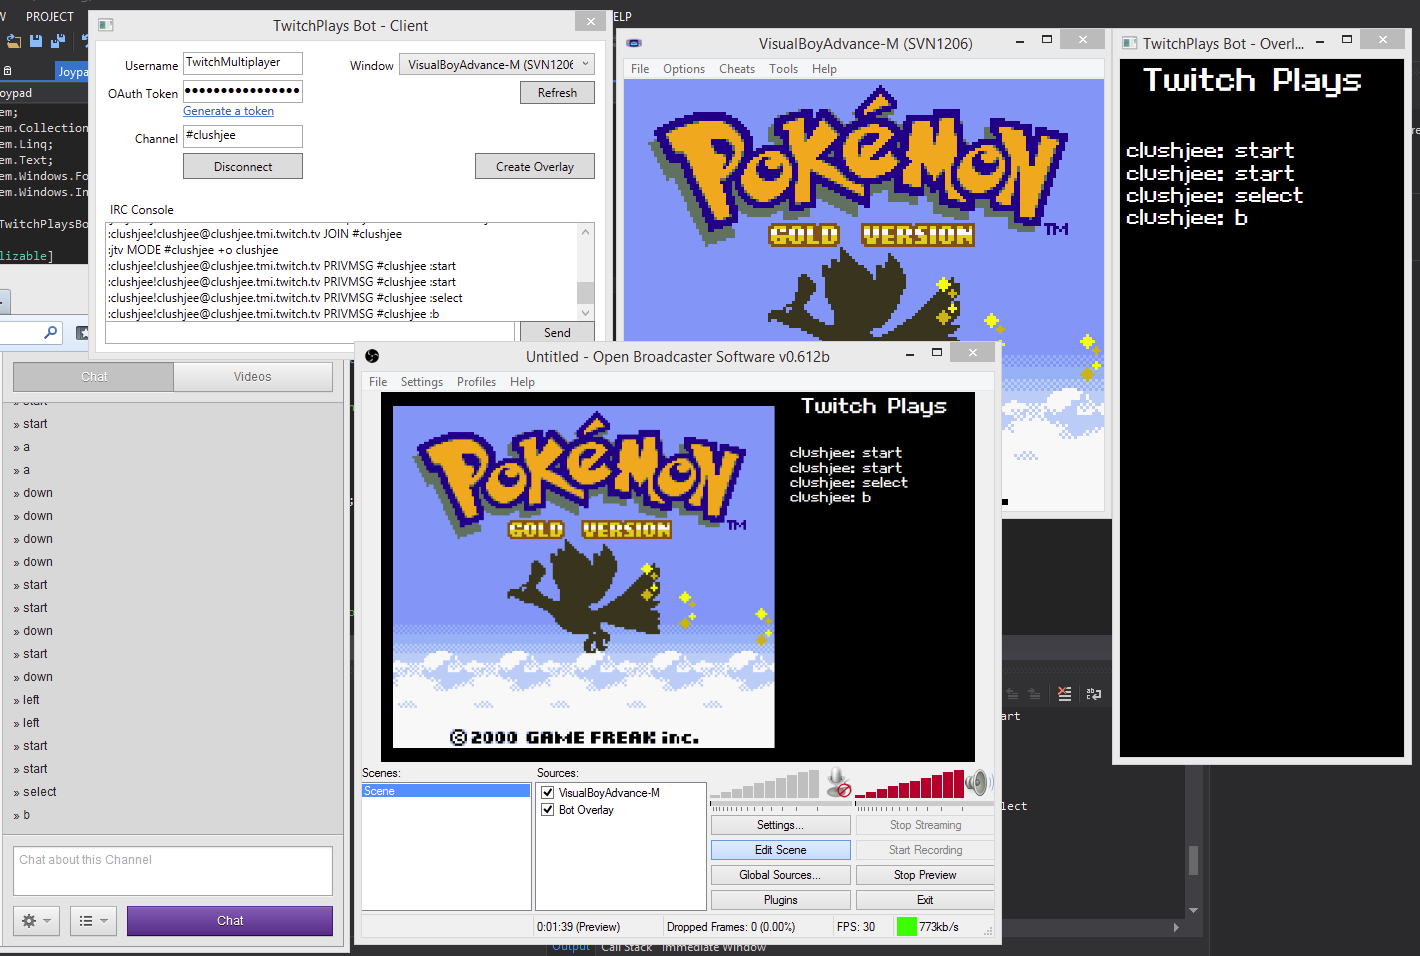Open OBS Settings... button
The height and width of the screenshot is (956, 1420).
tap(780, 825)
